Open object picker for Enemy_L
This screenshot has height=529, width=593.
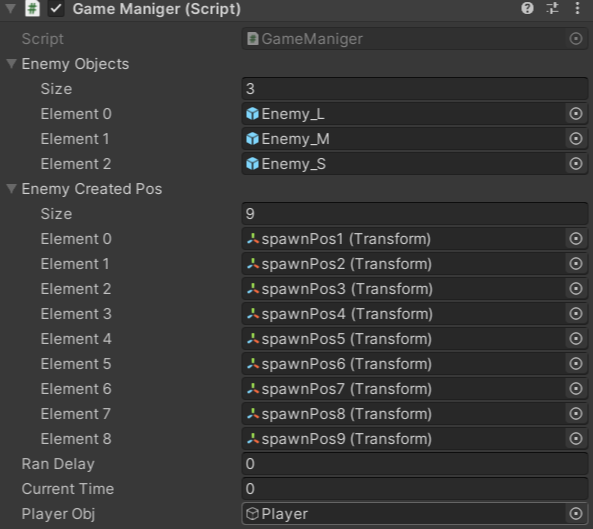coord(576,113)
